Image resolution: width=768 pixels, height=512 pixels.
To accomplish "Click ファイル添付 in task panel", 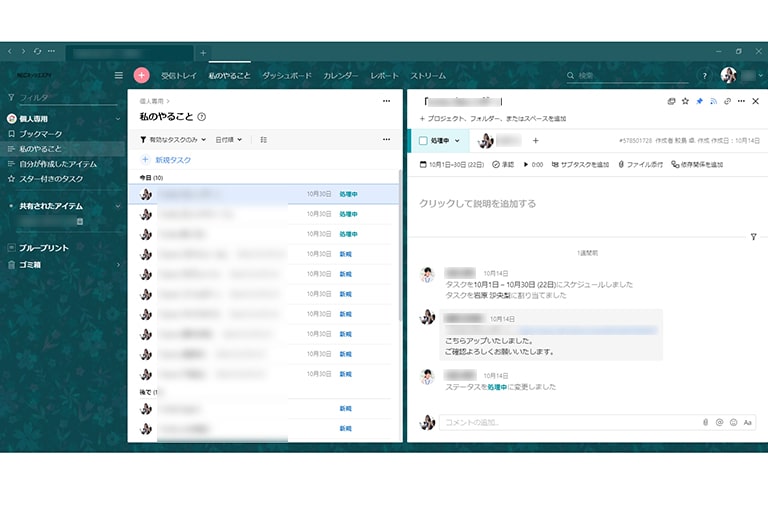I will (x=640, y=165).
